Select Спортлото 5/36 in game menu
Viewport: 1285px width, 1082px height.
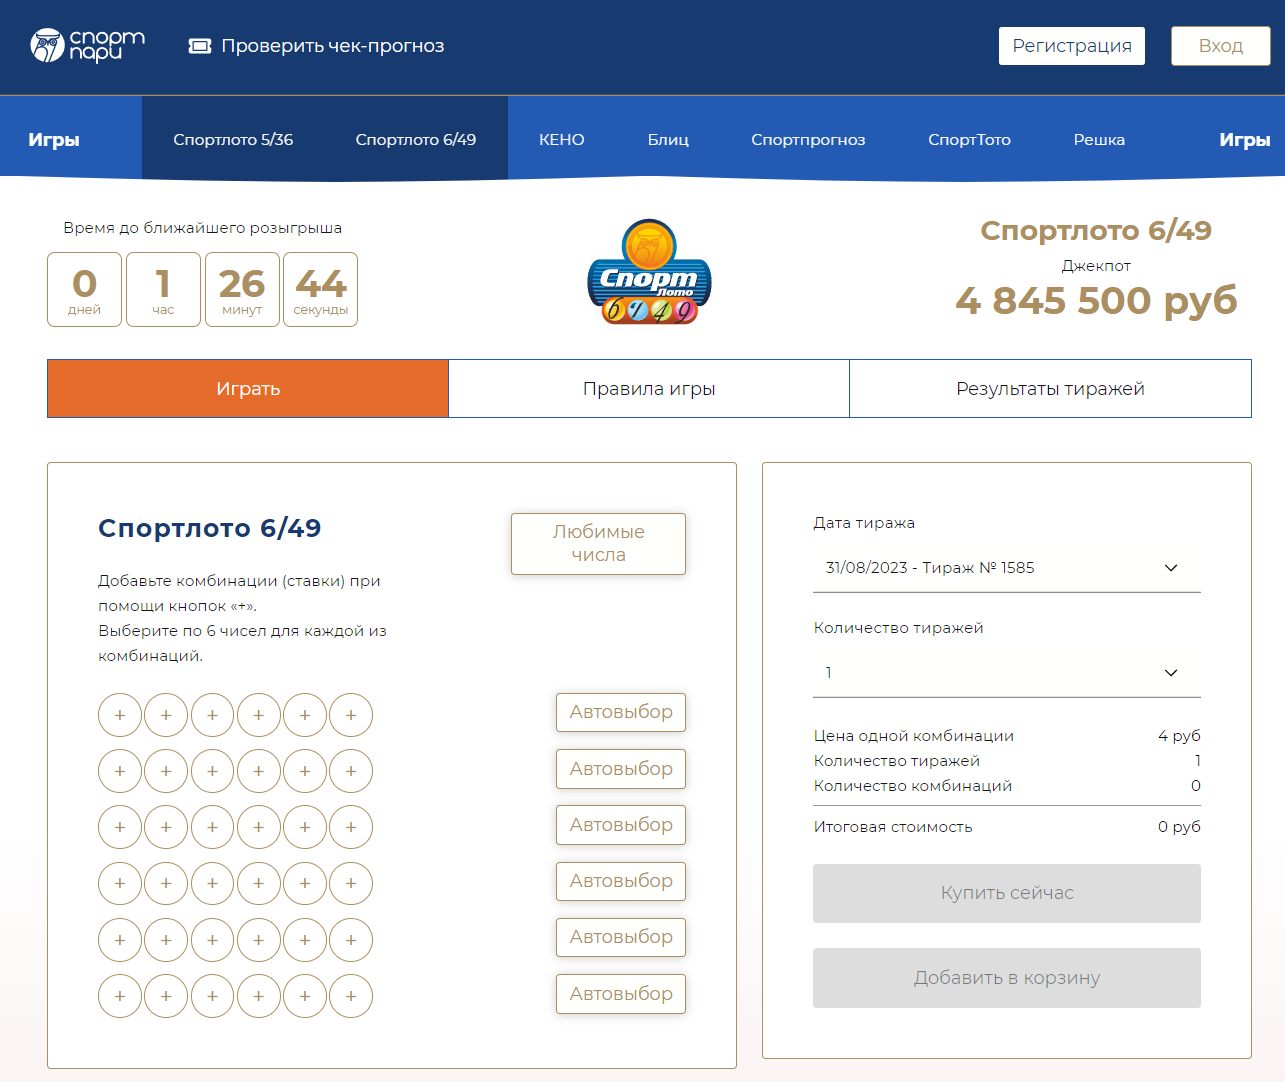tap(233, 140)
